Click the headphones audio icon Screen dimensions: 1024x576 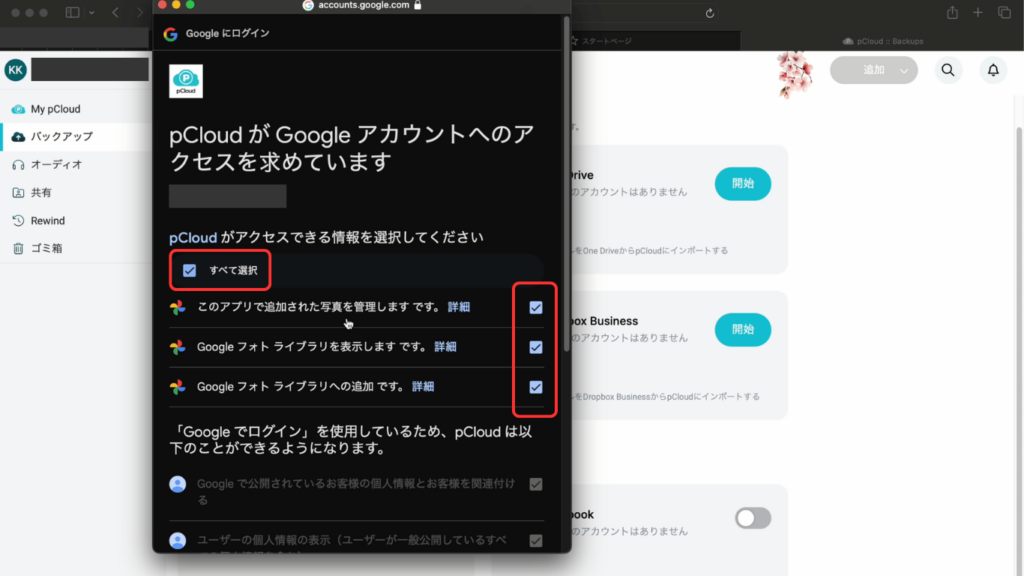coord(18,165)
